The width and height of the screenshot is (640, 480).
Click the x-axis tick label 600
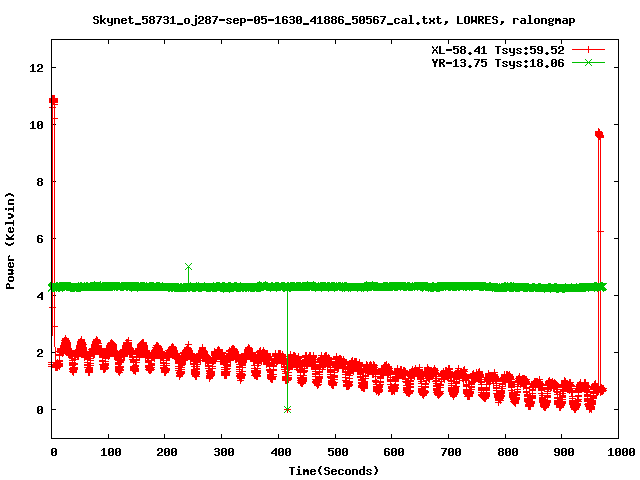coord(394,452)
